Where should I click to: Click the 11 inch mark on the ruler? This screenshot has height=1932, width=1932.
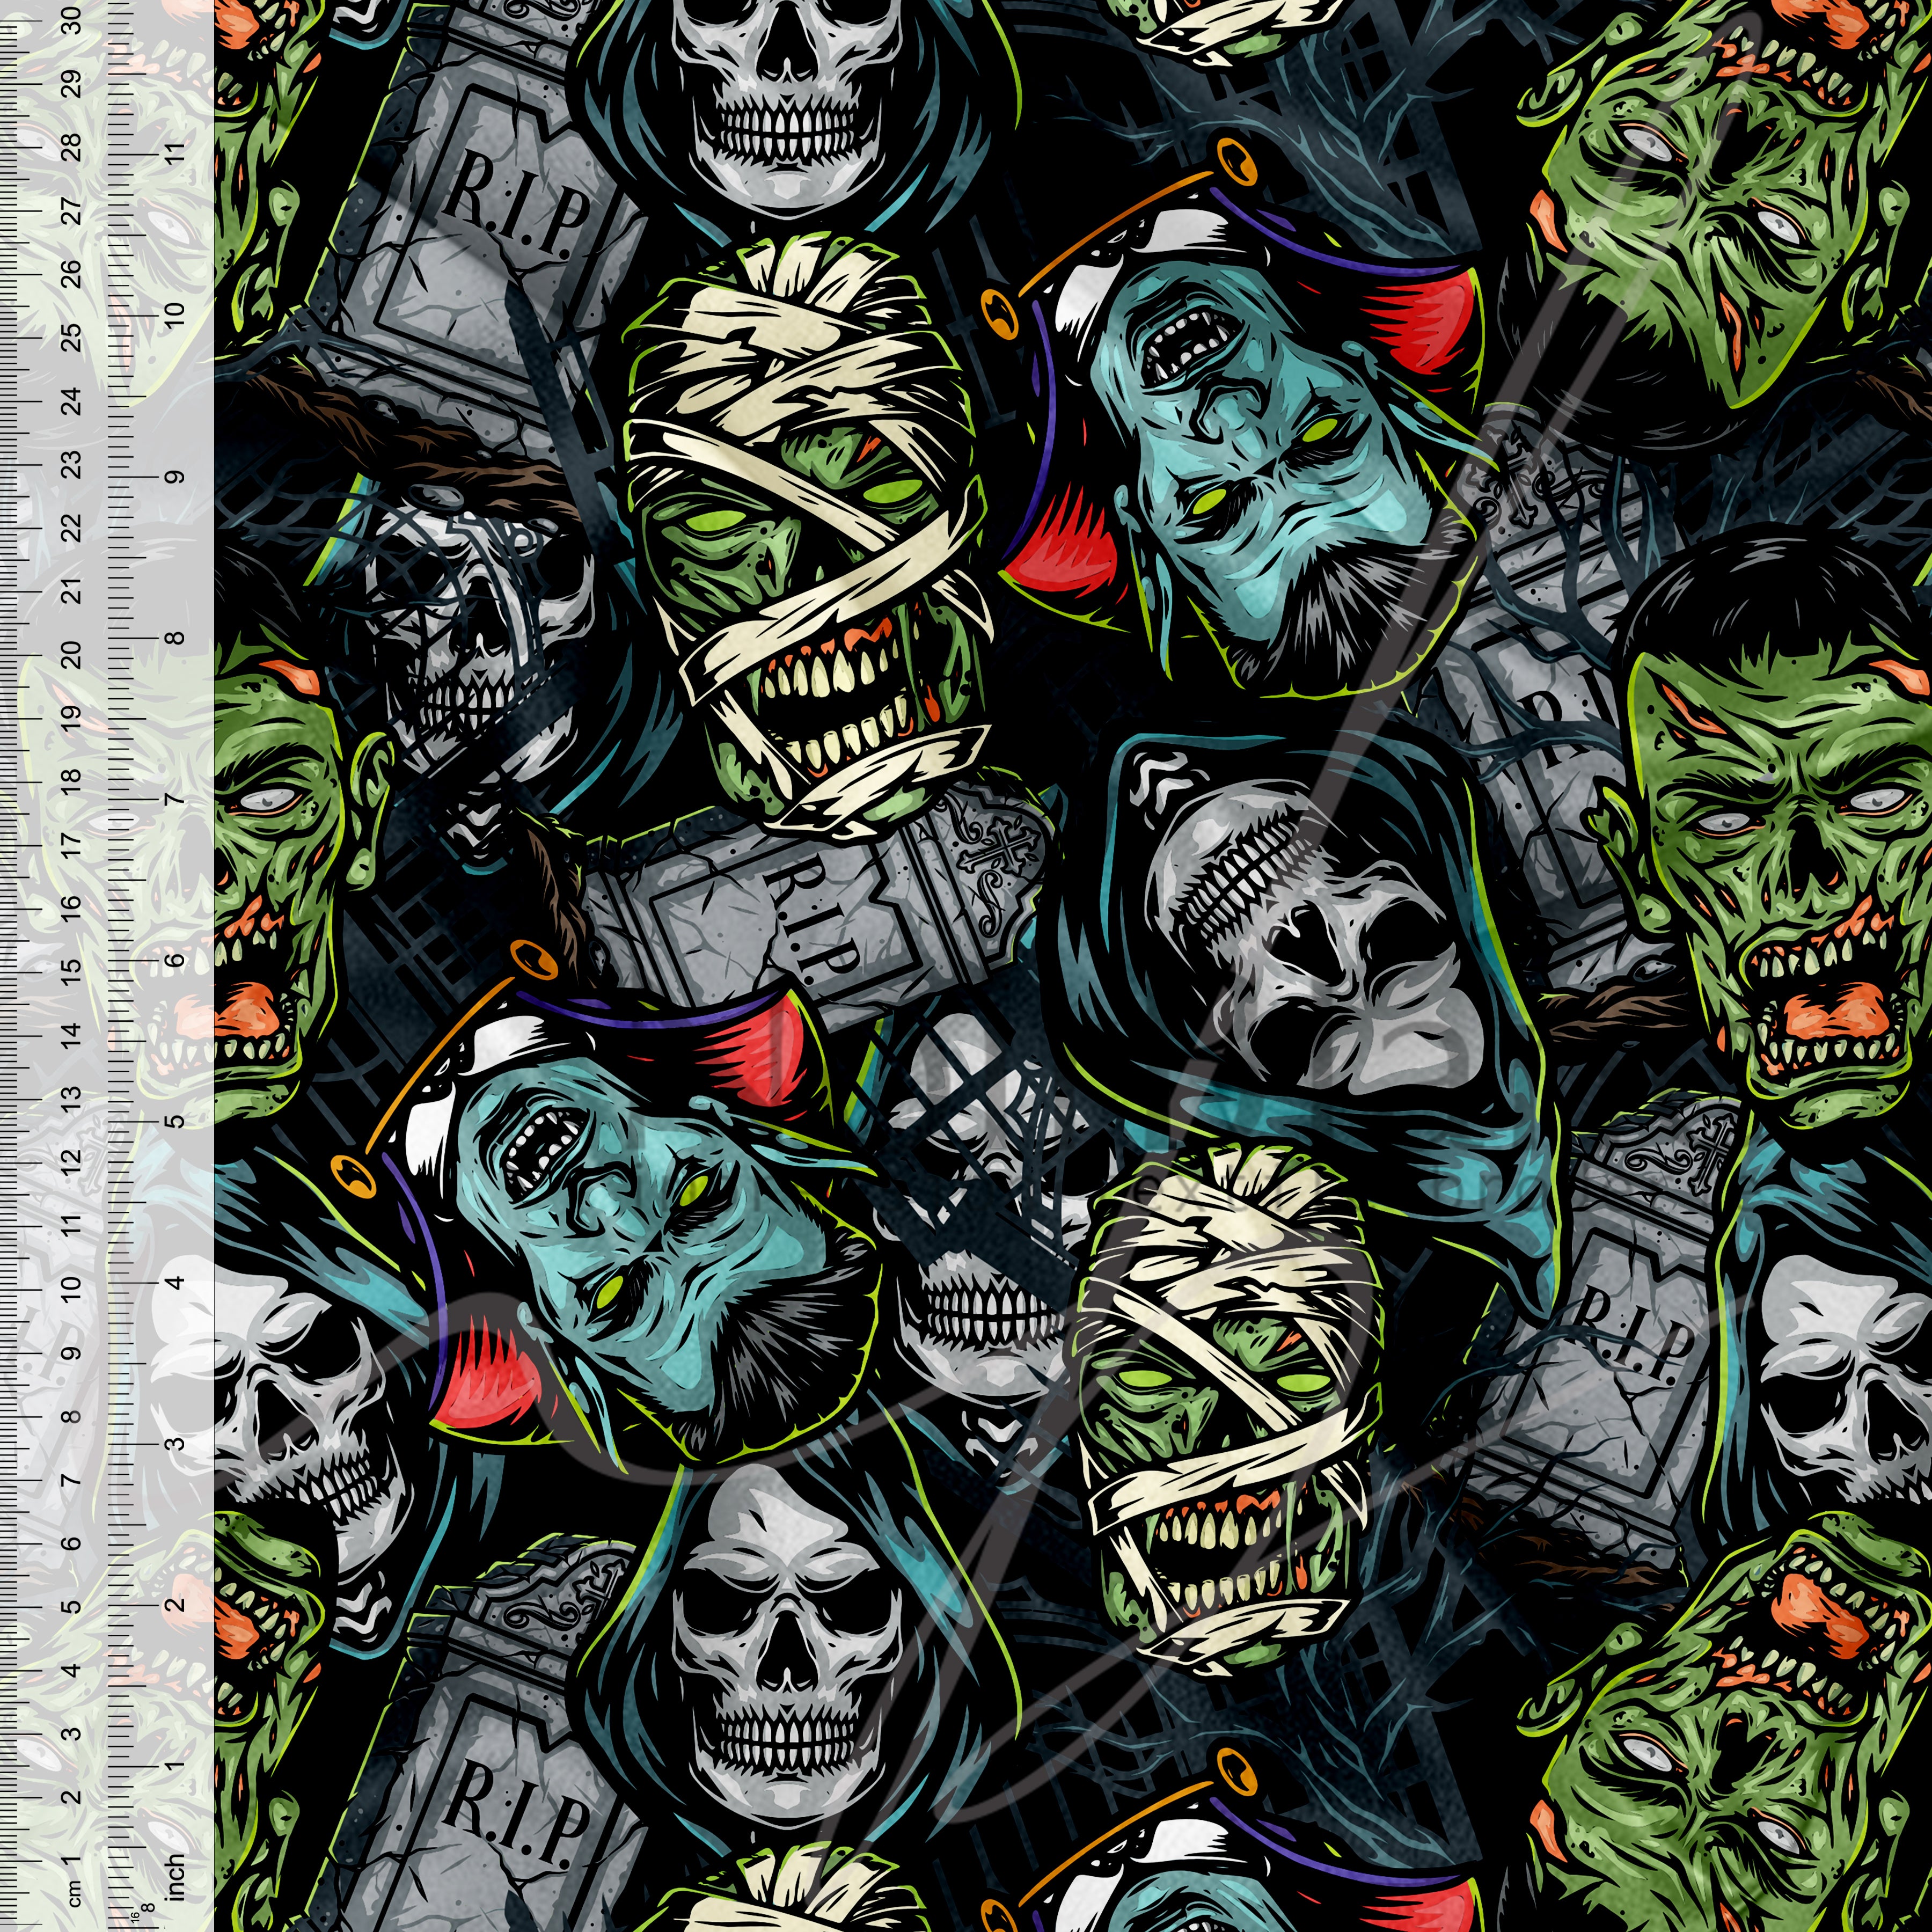pos(176,156)
